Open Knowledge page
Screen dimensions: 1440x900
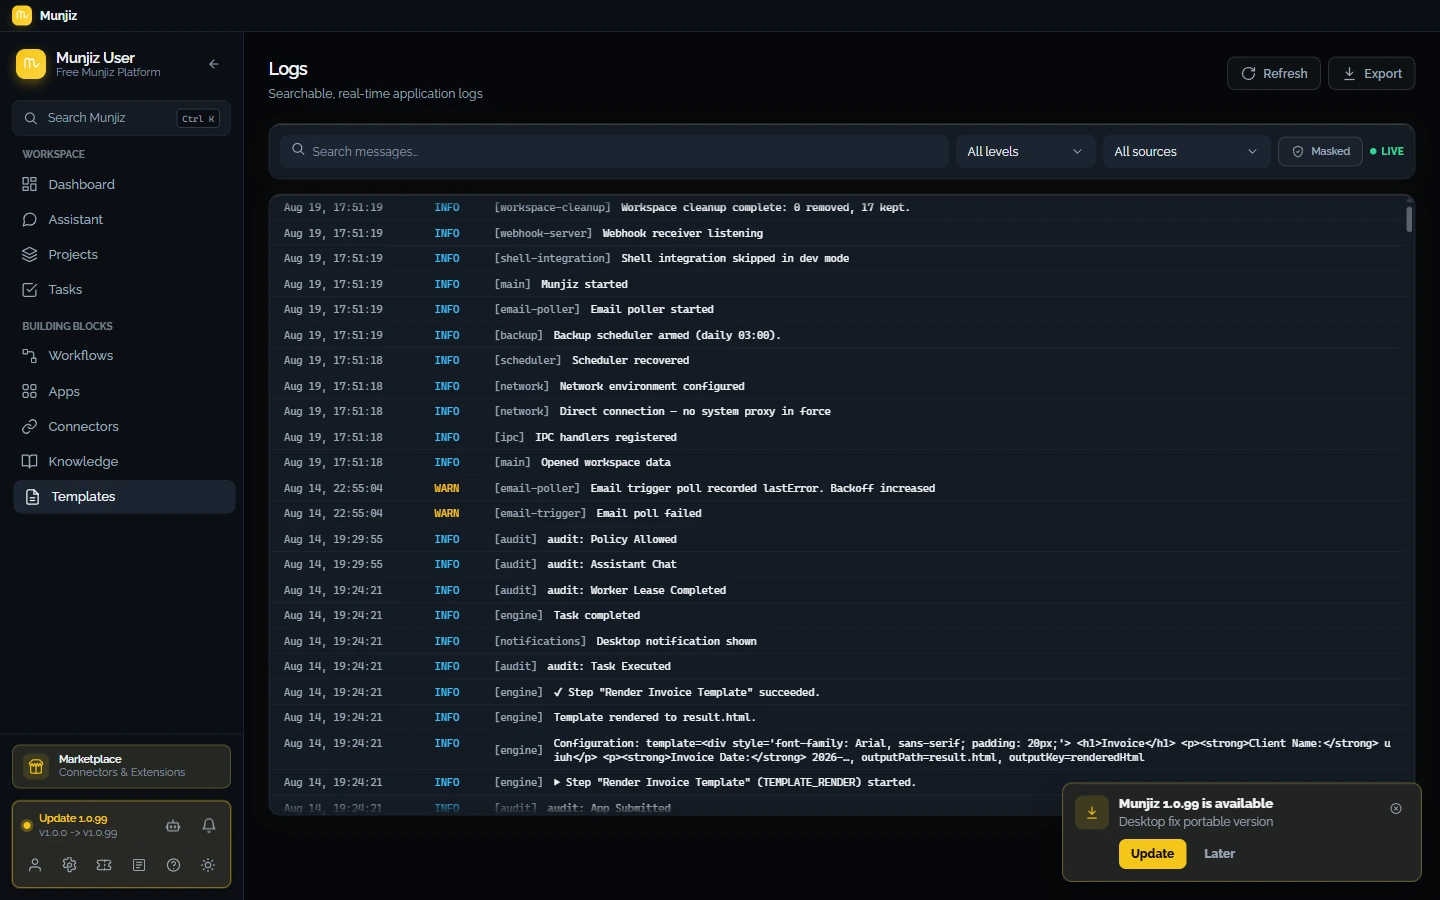(x=123, y=461)
